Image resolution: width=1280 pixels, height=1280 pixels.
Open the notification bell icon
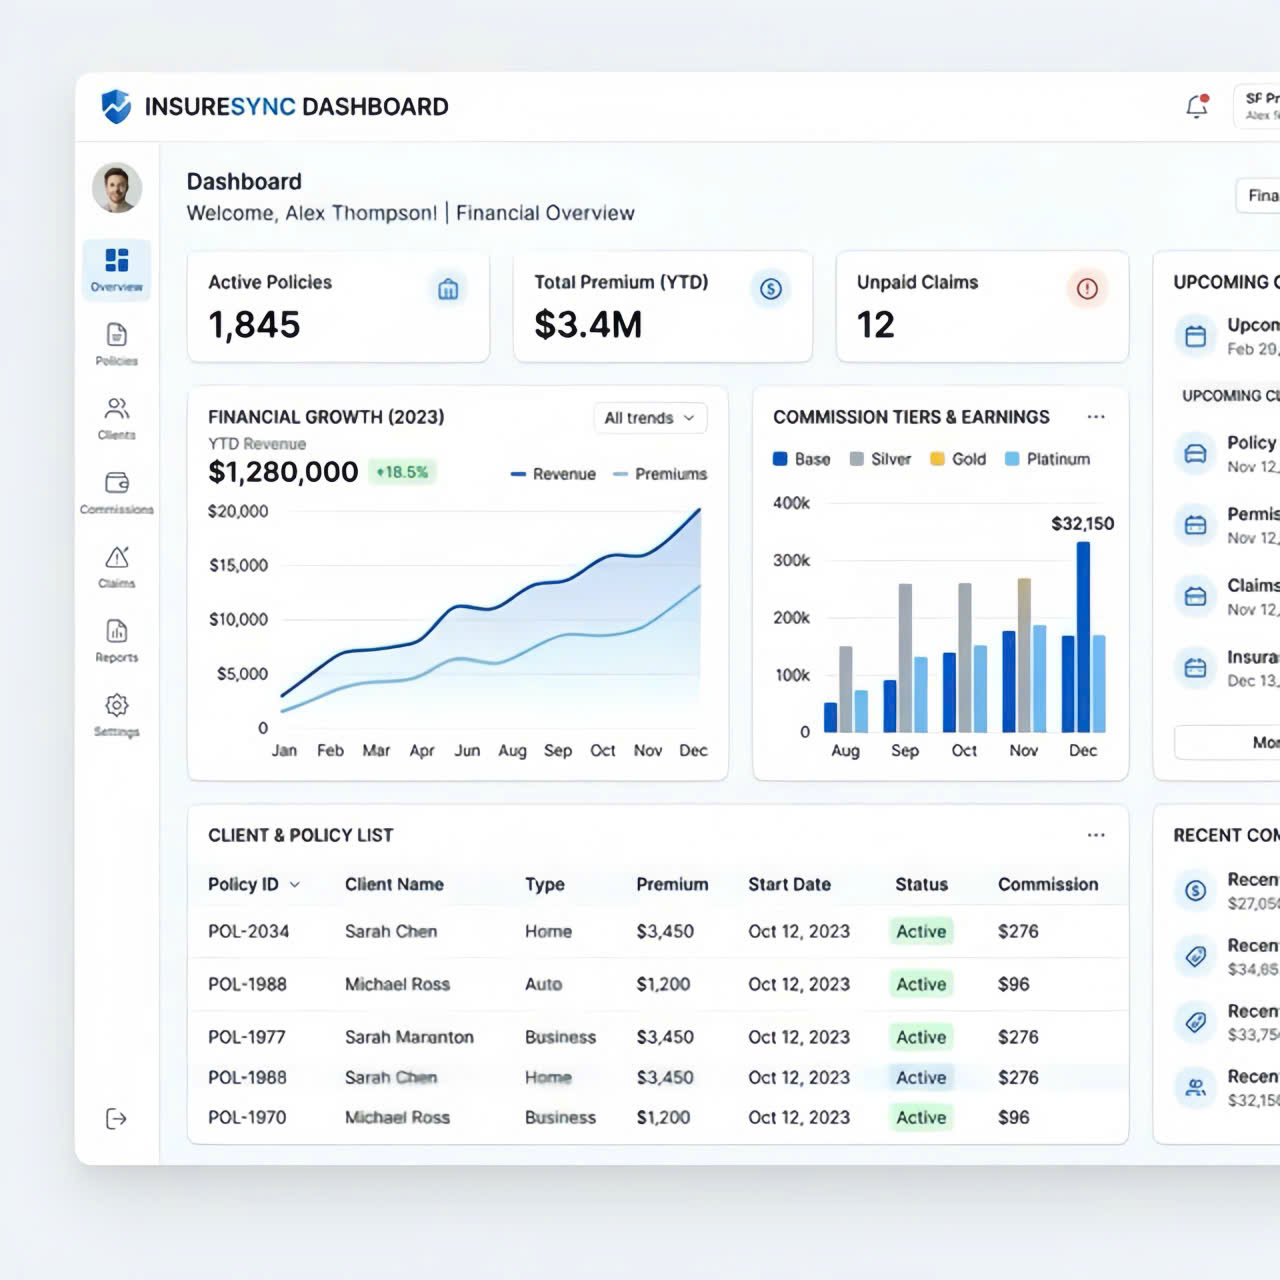1197,106
